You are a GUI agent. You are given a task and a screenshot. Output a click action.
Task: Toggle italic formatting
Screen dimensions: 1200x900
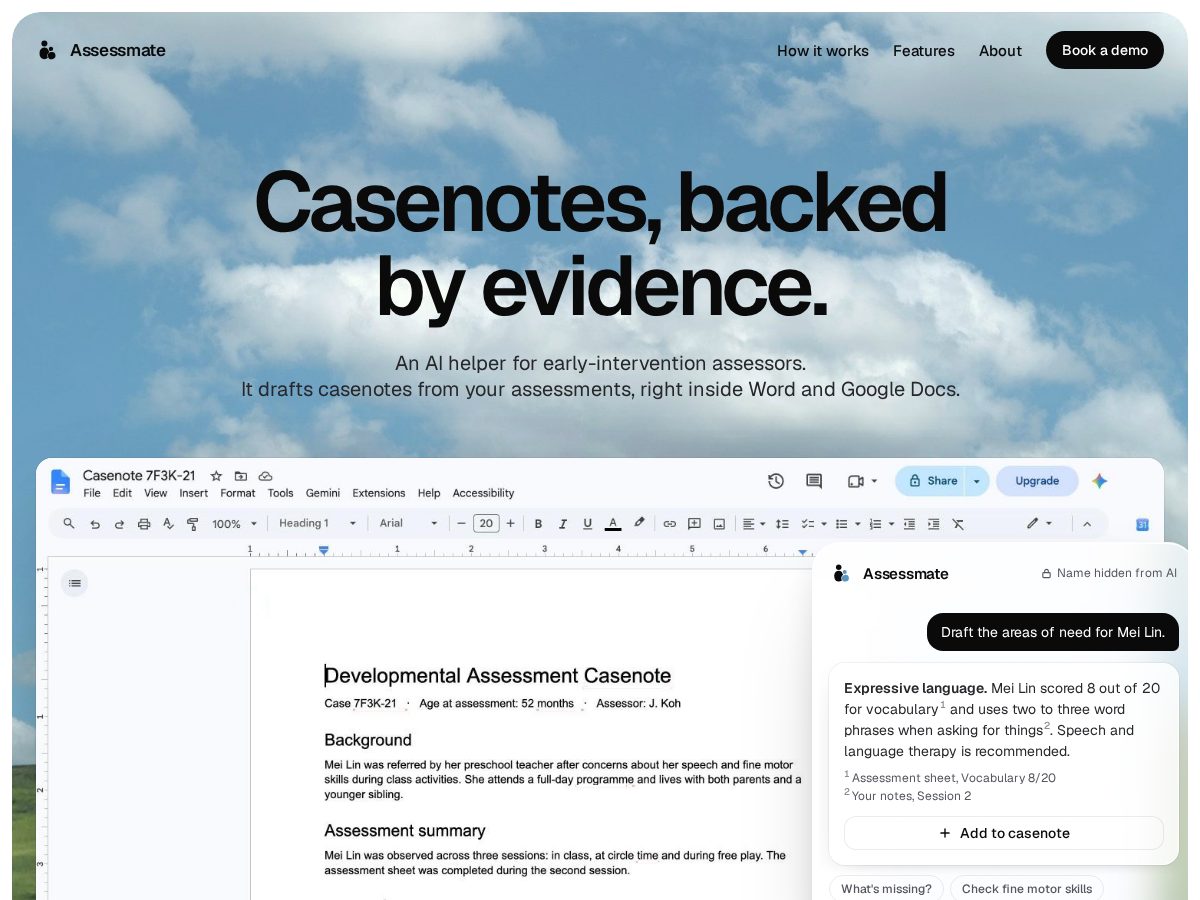[563, 523]
